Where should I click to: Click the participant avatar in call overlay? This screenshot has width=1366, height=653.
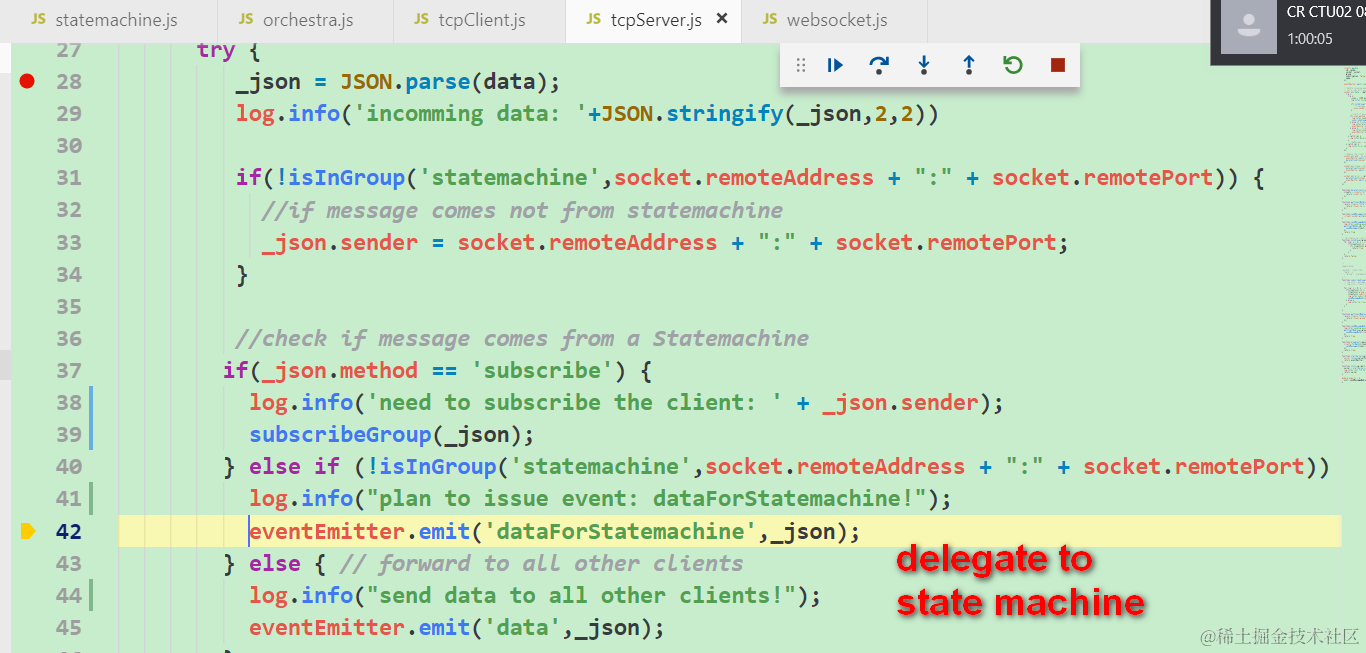[1248, 27]
